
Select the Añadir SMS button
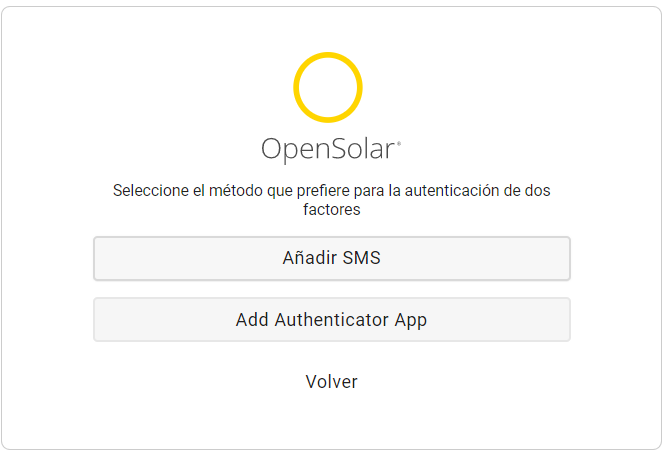pyautogui.click(x=332, y=258)
